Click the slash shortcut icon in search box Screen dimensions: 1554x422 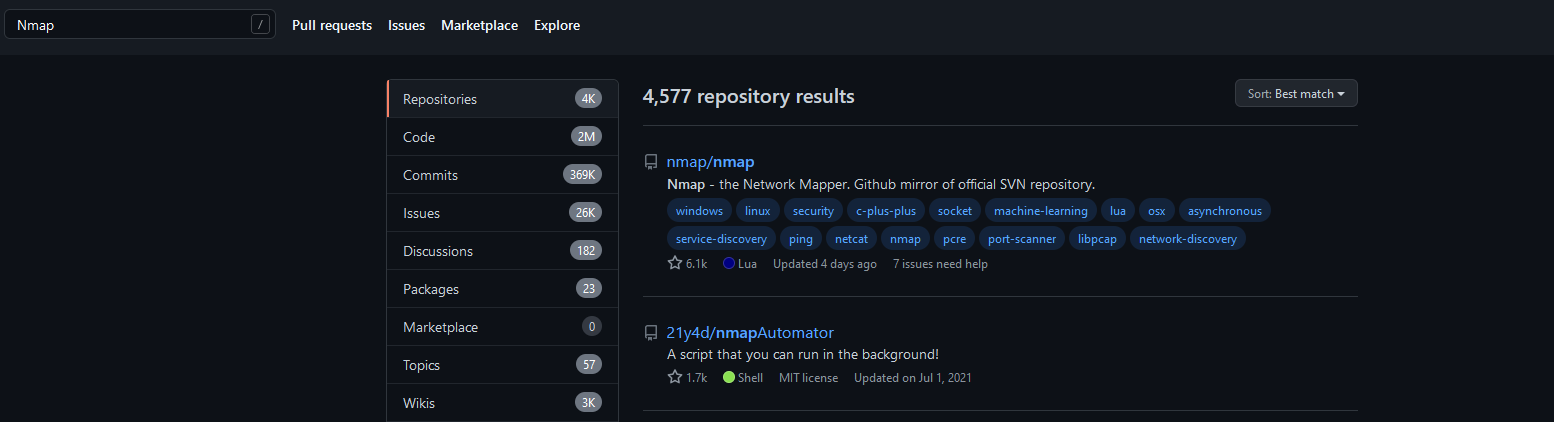261,25
